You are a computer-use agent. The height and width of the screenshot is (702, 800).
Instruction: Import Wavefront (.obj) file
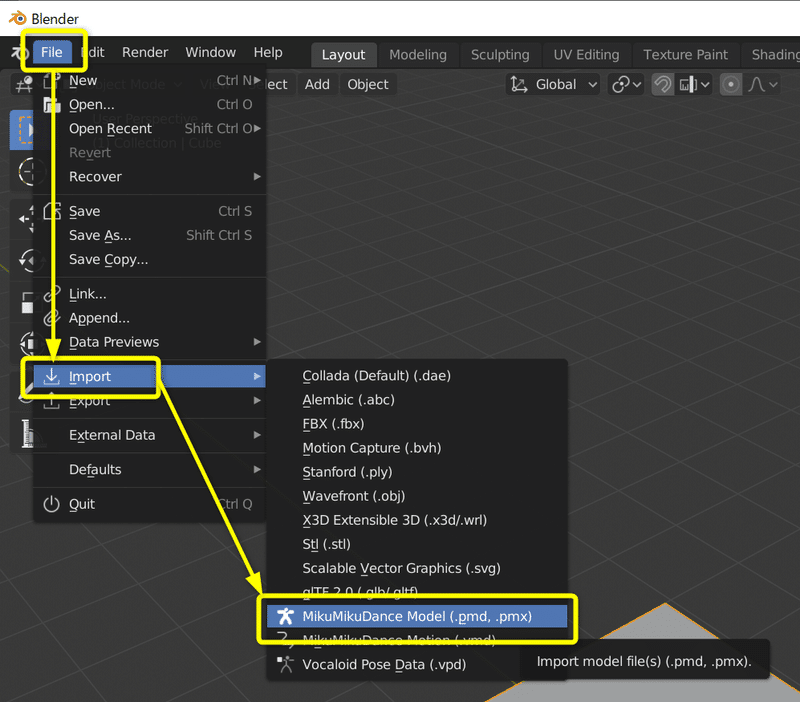[x=417, y=496]
